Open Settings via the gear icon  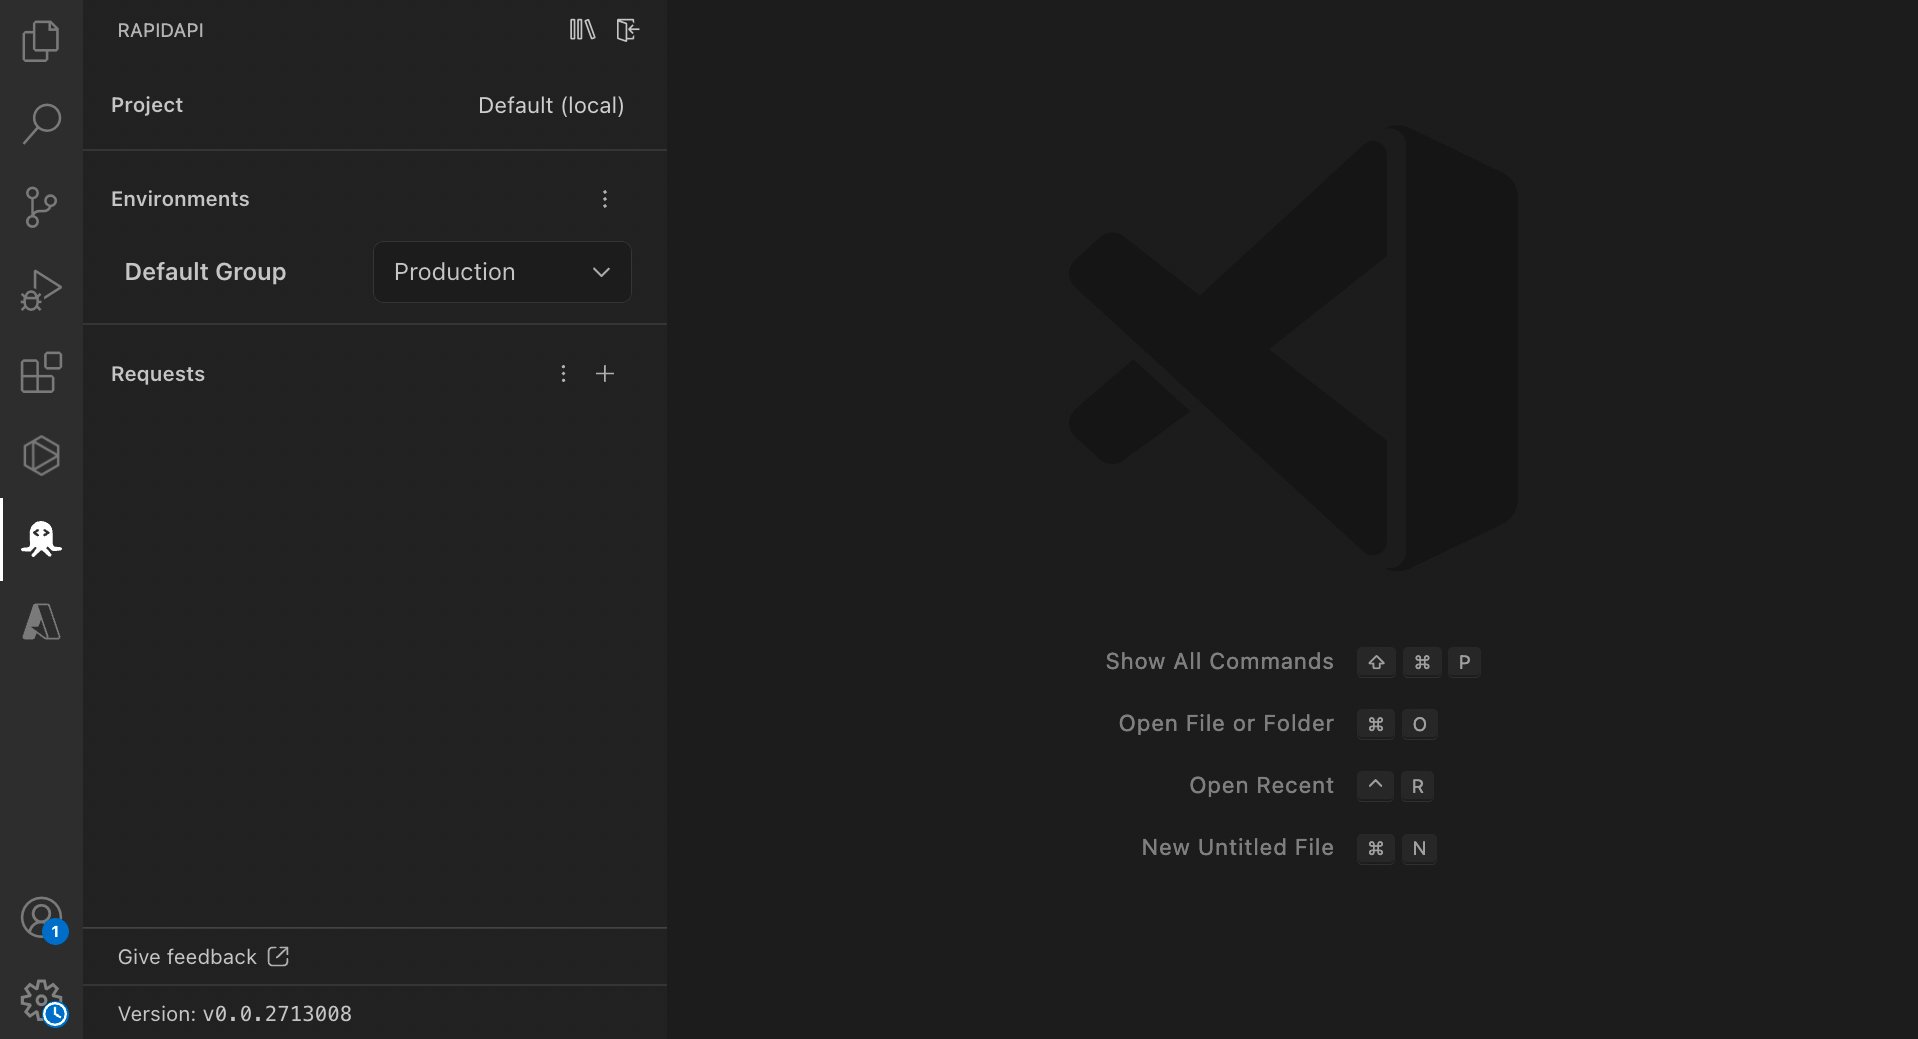pyautogui.click(x=40, y=1000)
